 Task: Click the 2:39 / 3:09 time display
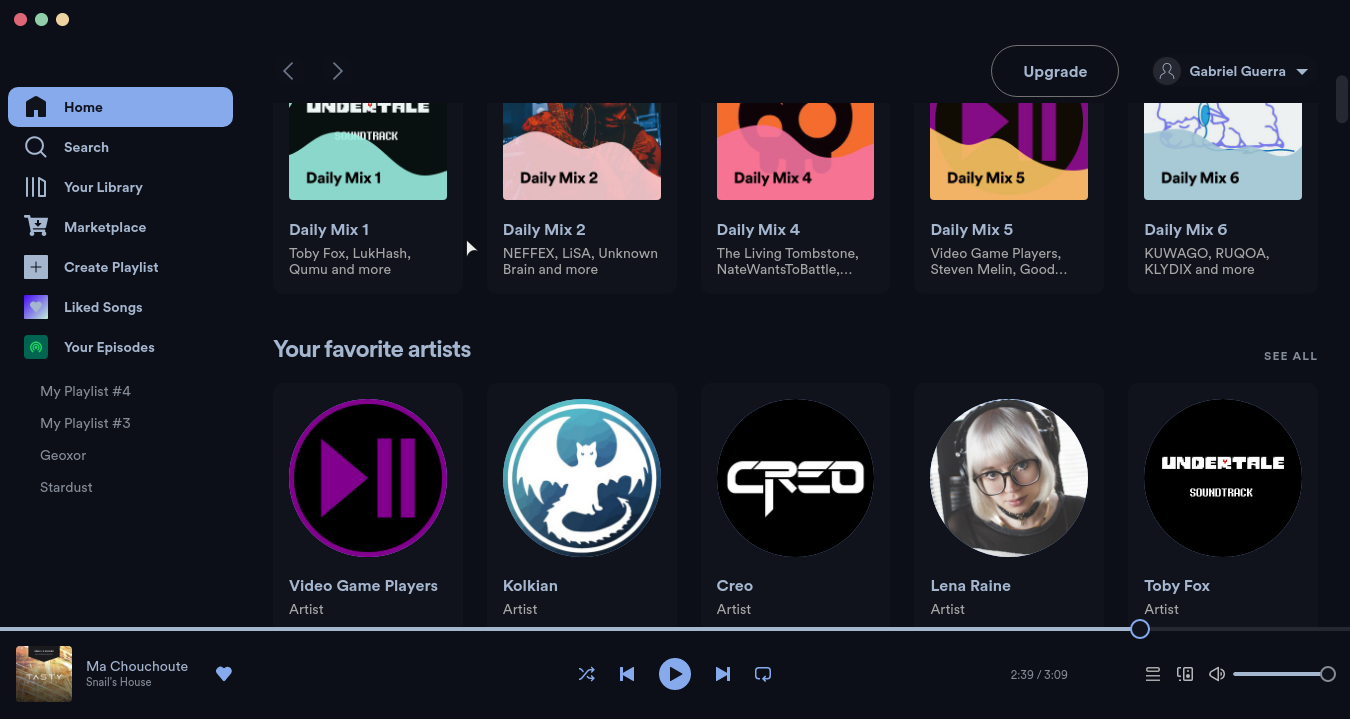pos(1039,675)
